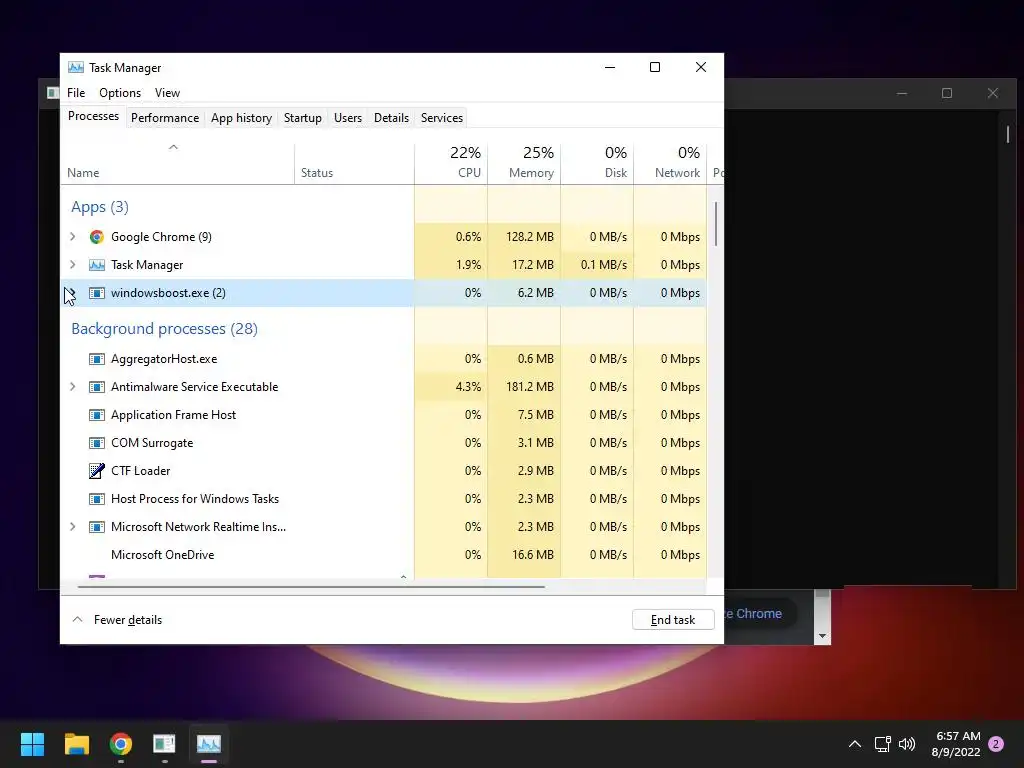Select the Microsoft OneDrive process row

click(x=383, y=555)
